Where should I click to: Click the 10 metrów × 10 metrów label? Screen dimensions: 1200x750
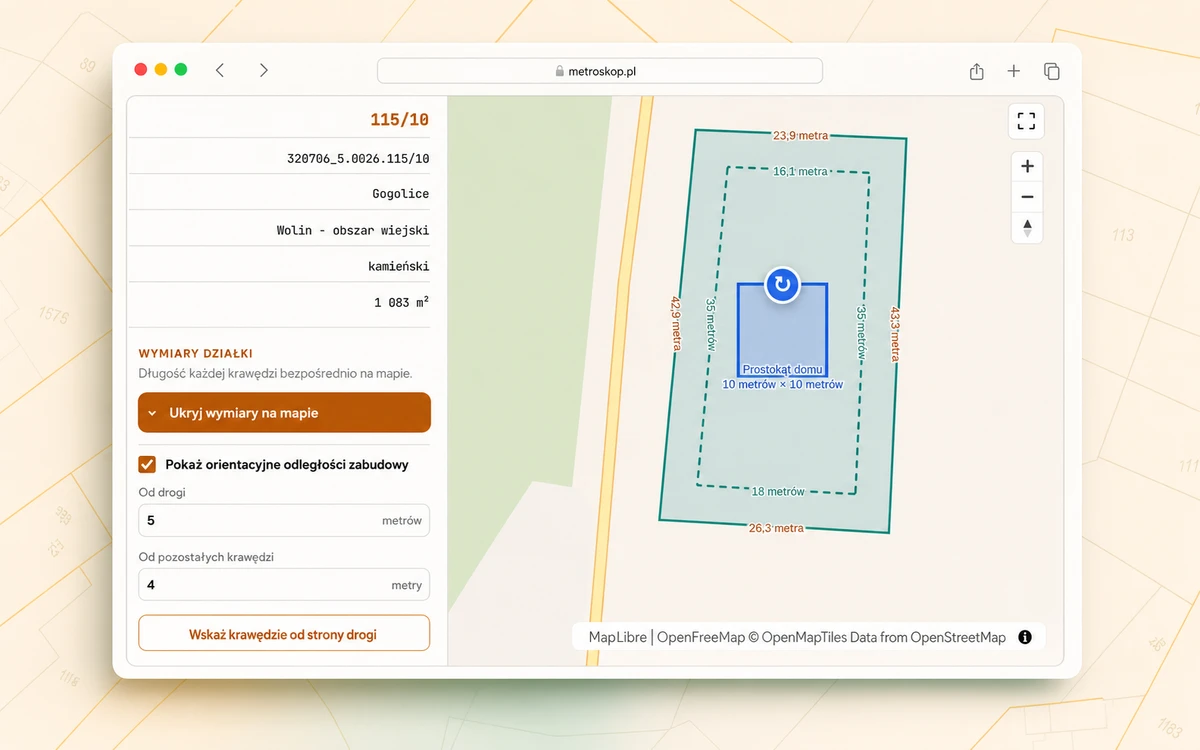pyautogui.click(x=783, y=384)
